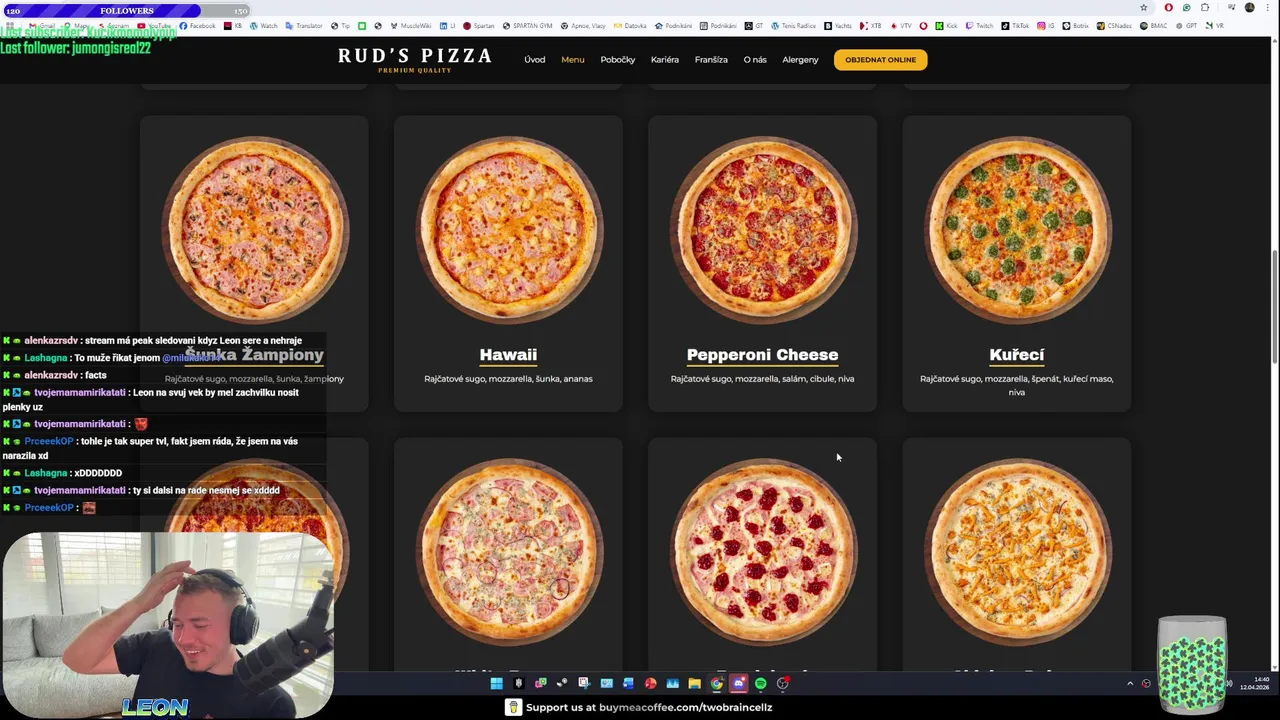1280x720 pixels.
Task: Select the Šunka Žampiony pizza image
Action: tap(254, 230)
